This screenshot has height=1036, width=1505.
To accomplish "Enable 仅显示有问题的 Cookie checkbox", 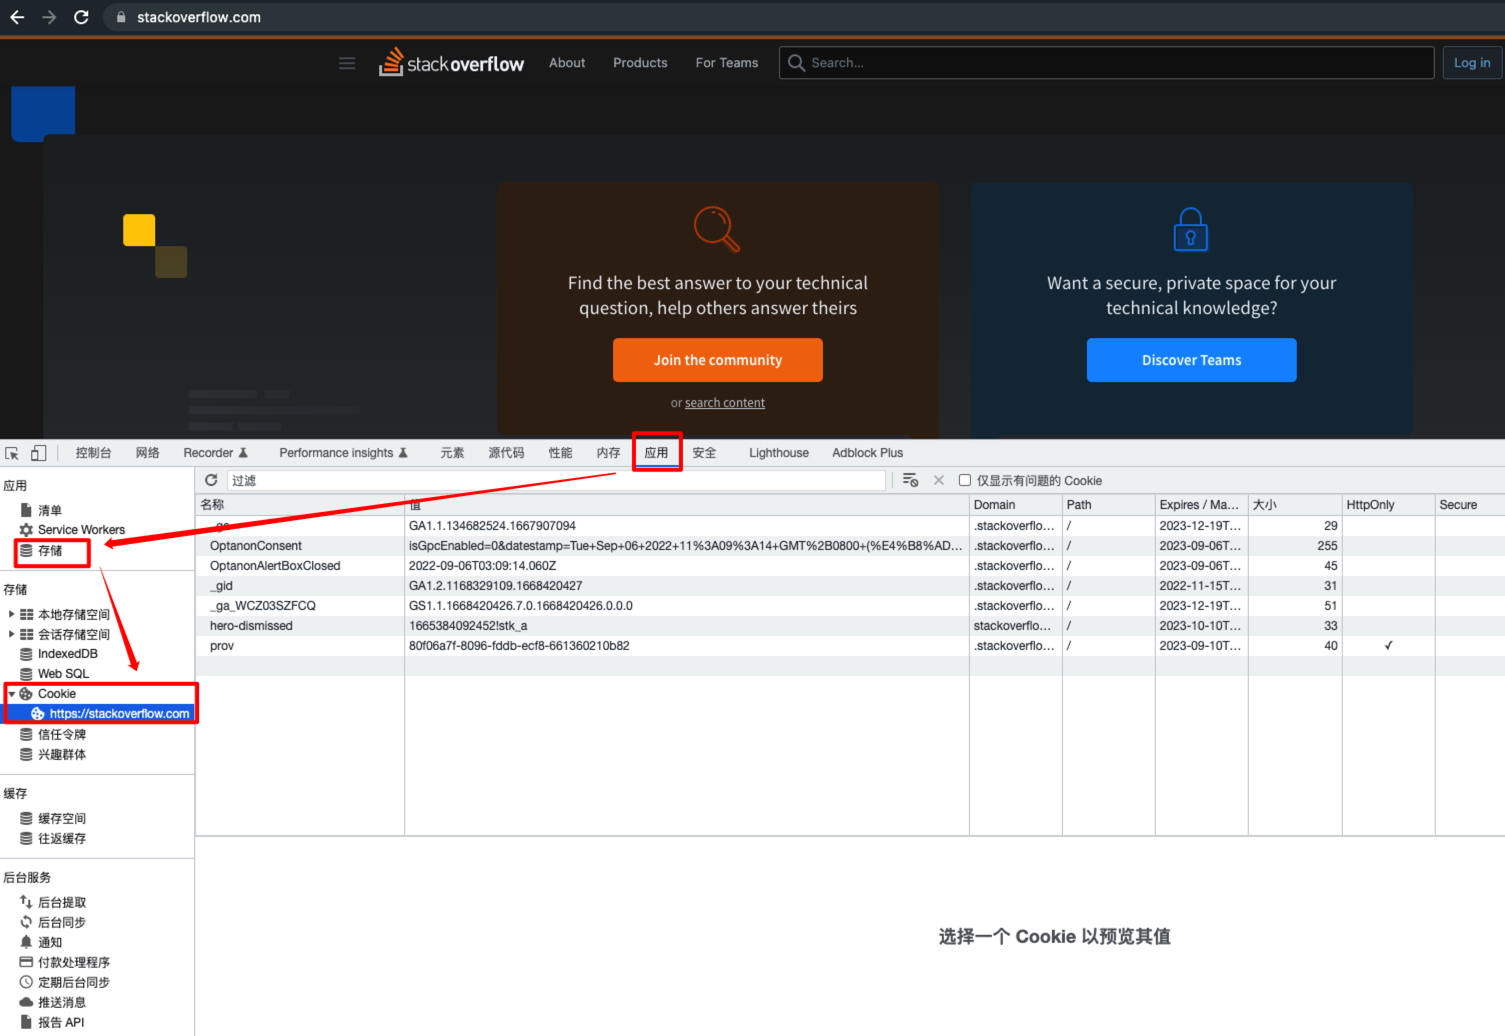I will (x=965, y=480).
